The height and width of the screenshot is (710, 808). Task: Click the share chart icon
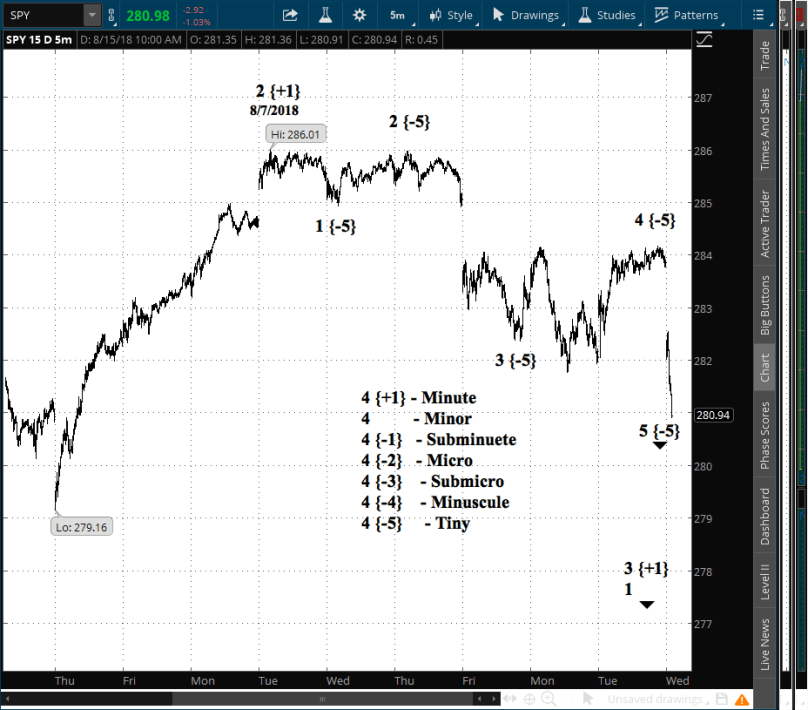click(290, 15)
